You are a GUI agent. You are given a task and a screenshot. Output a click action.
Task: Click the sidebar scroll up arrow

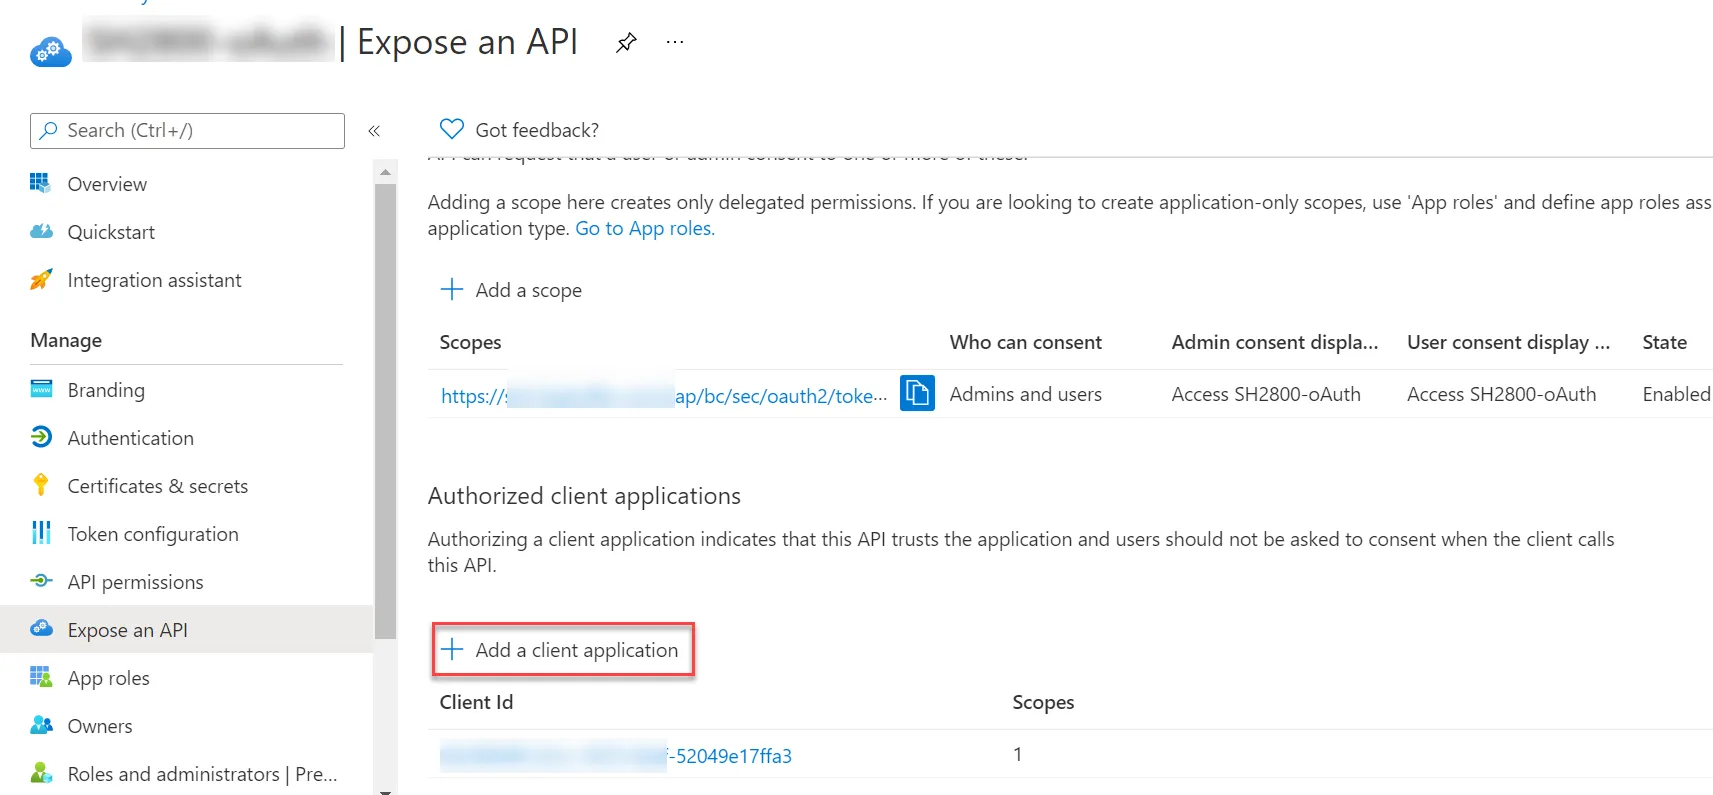pyautogui.click(x=385, y=173)
